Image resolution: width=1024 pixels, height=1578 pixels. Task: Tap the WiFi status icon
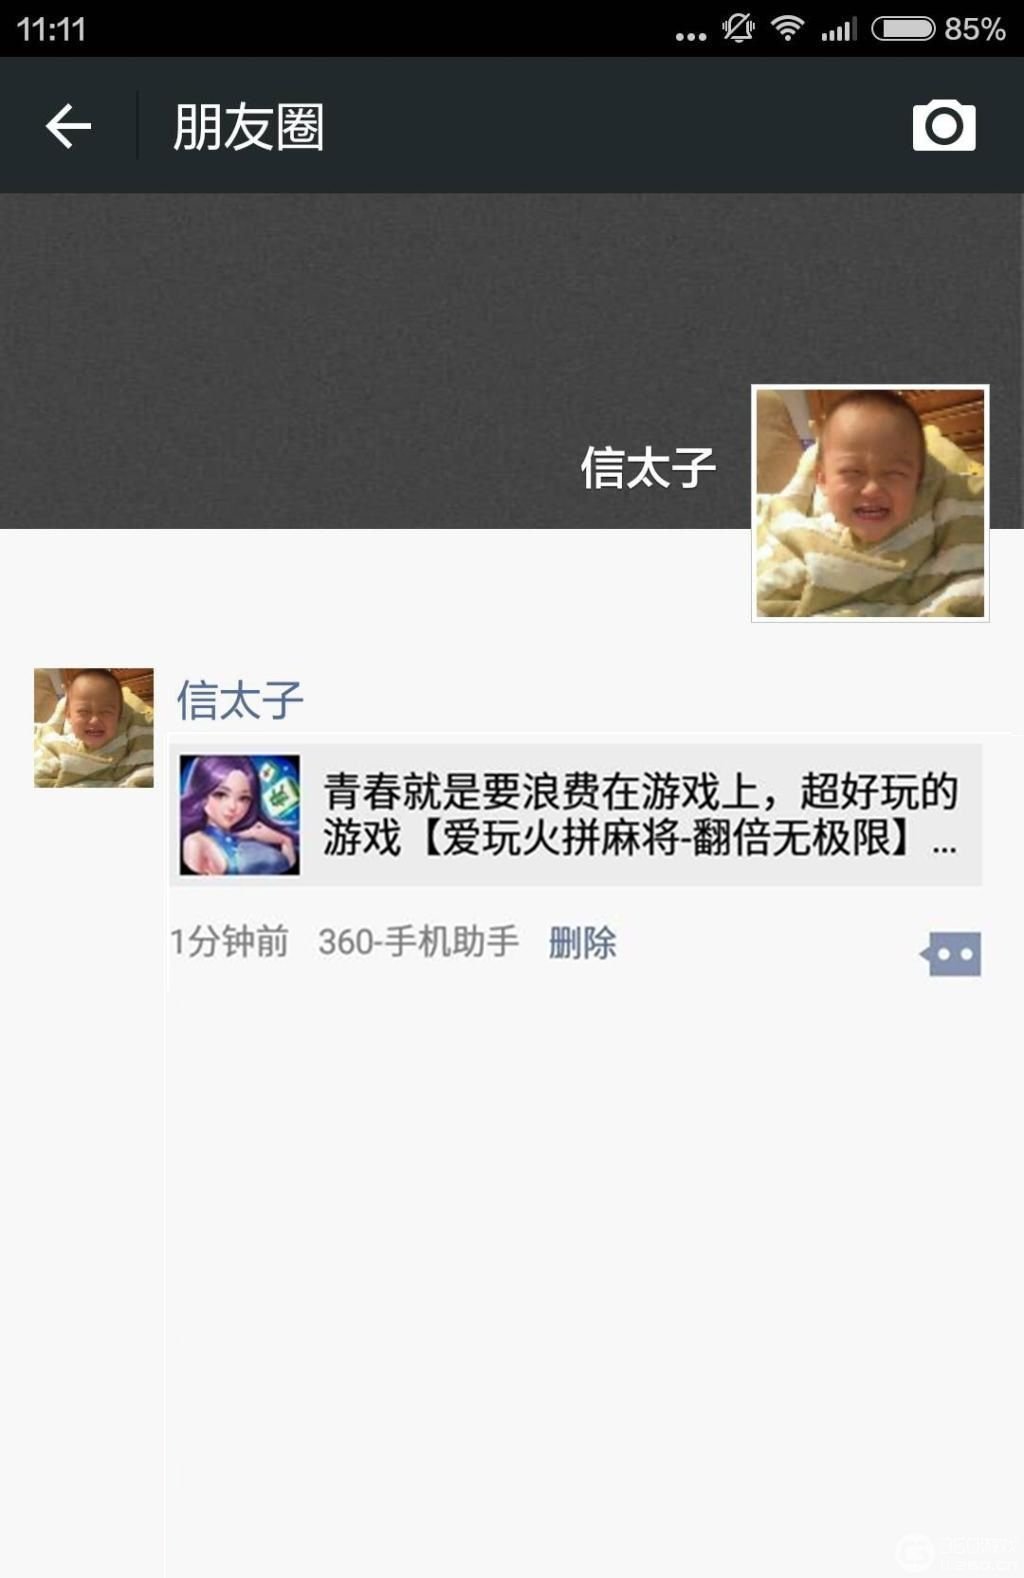point(788,28)
